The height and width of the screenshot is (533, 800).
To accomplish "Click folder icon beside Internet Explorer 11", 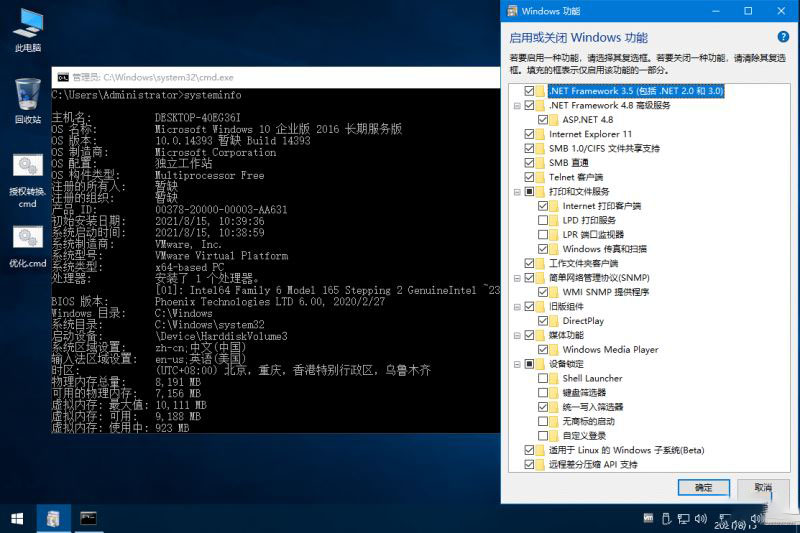I will (x=540, y=134).
